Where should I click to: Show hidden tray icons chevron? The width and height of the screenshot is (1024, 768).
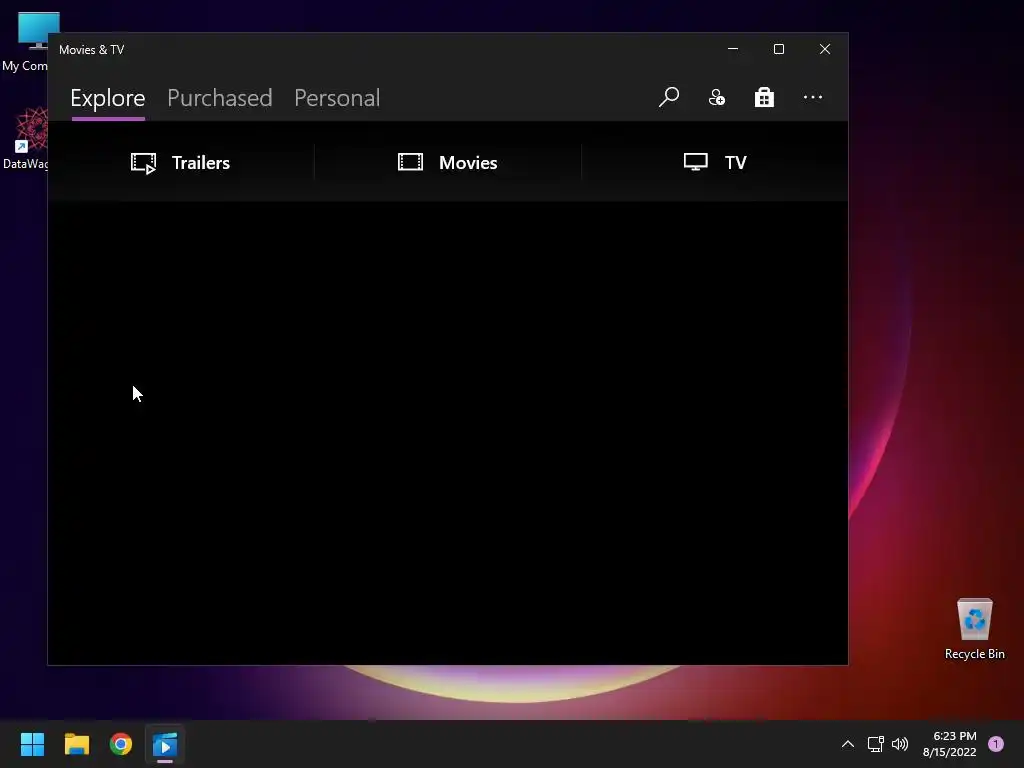tap(848, 744)
